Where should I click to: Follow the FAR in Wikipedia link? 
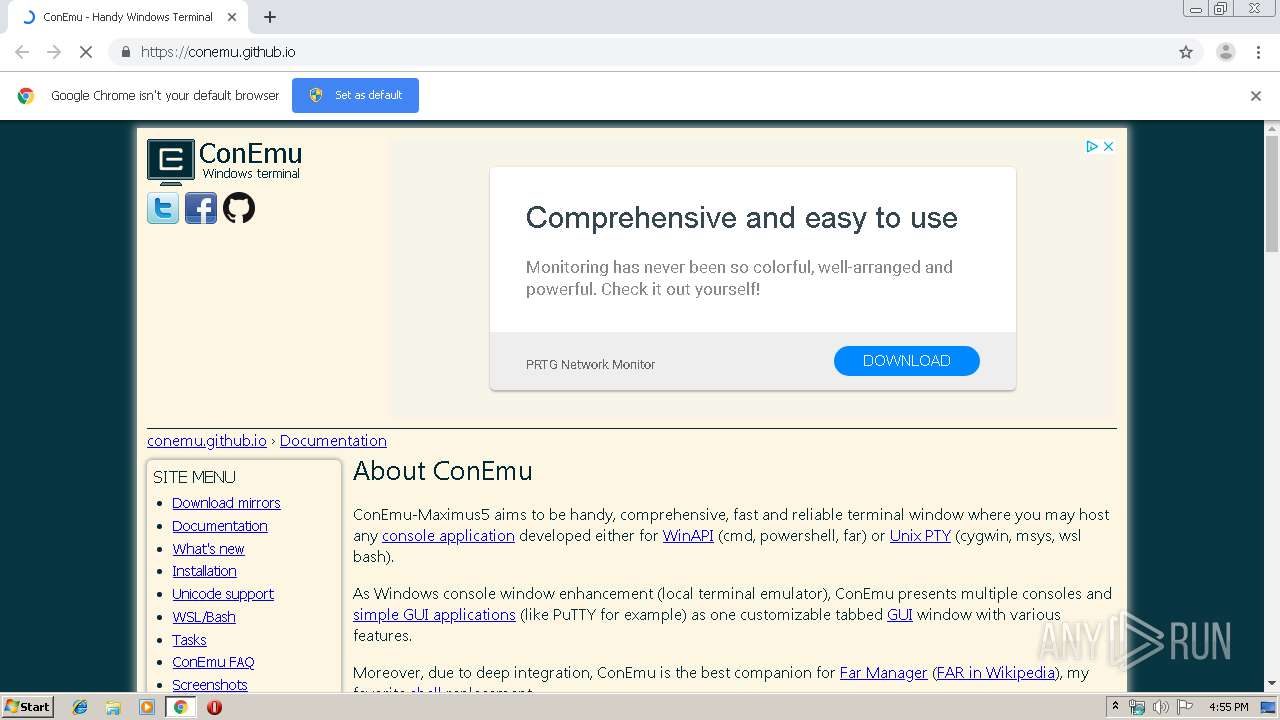click(x=996, y=673)
